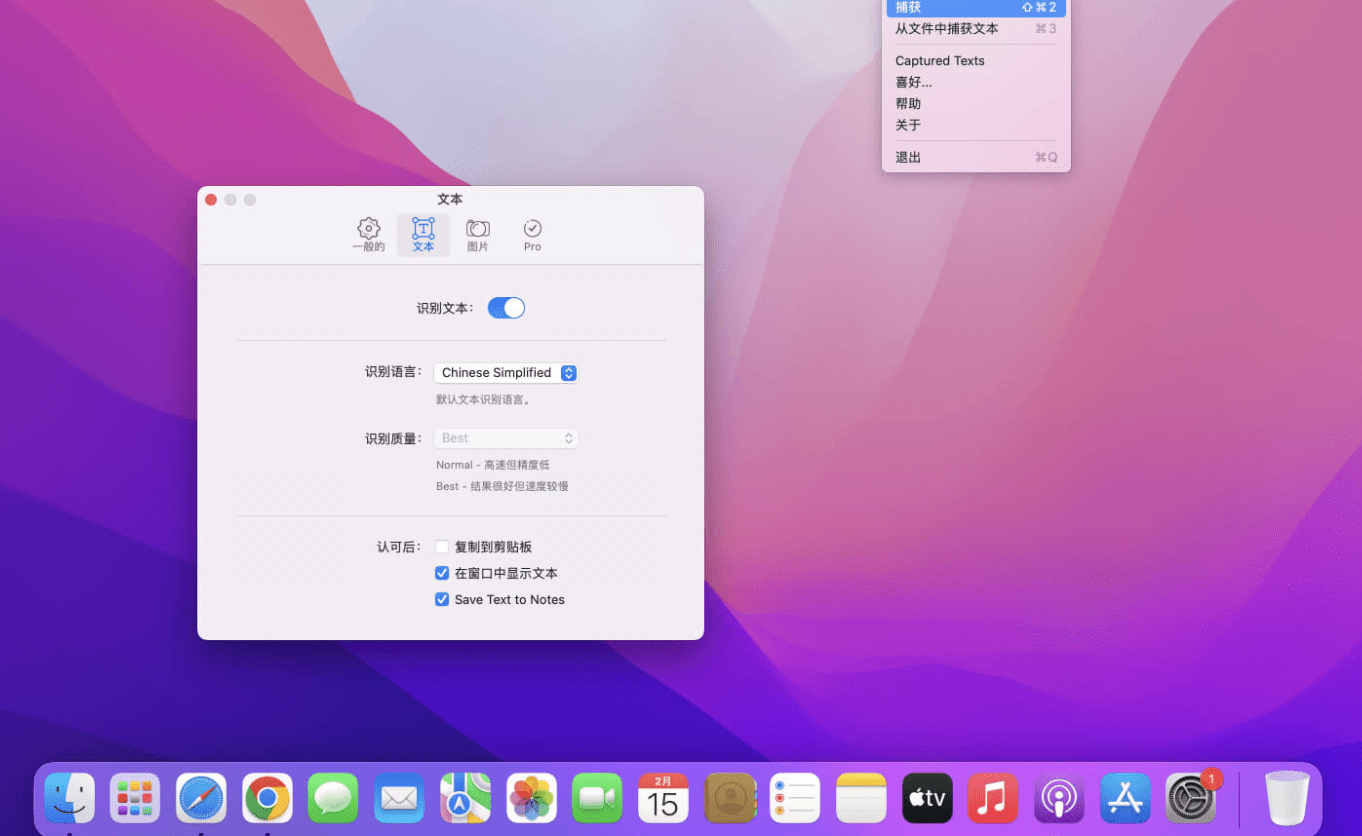Open the Pro tab in preferences

tap(532, 235)
